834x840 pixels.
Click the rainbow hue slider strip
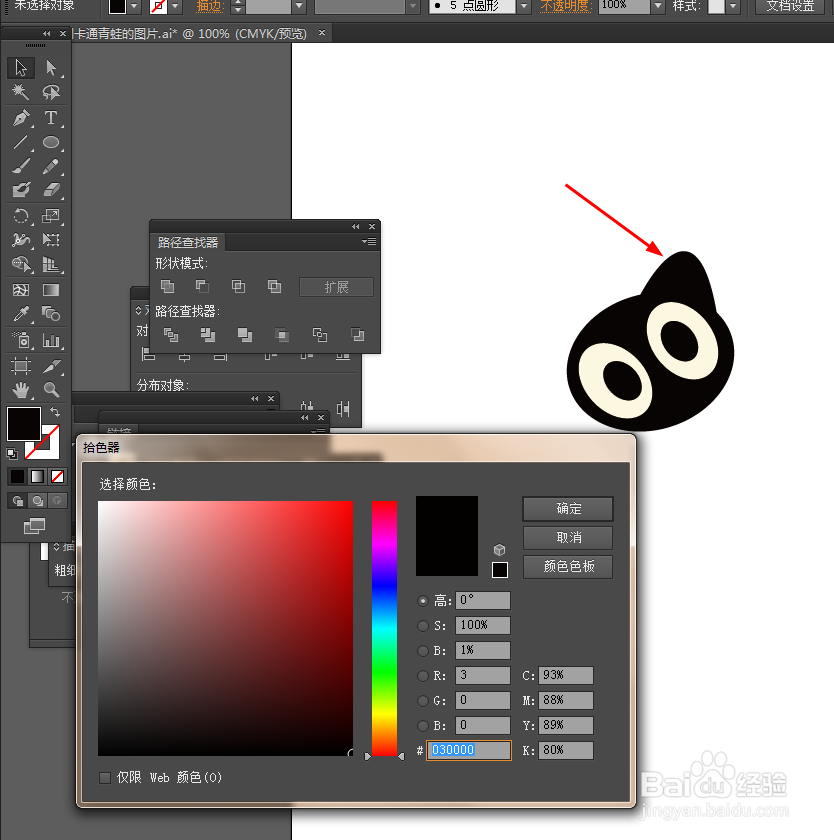coord(385,628)
